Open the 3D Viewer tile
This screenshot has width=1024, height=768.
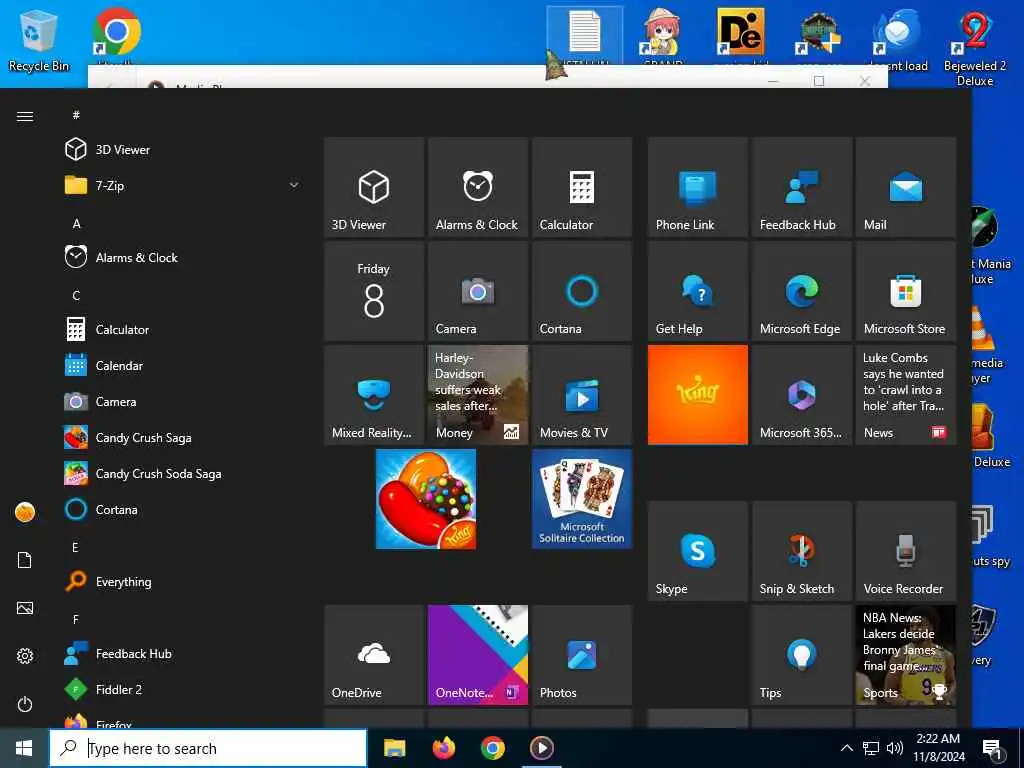(x=374, y=187)
